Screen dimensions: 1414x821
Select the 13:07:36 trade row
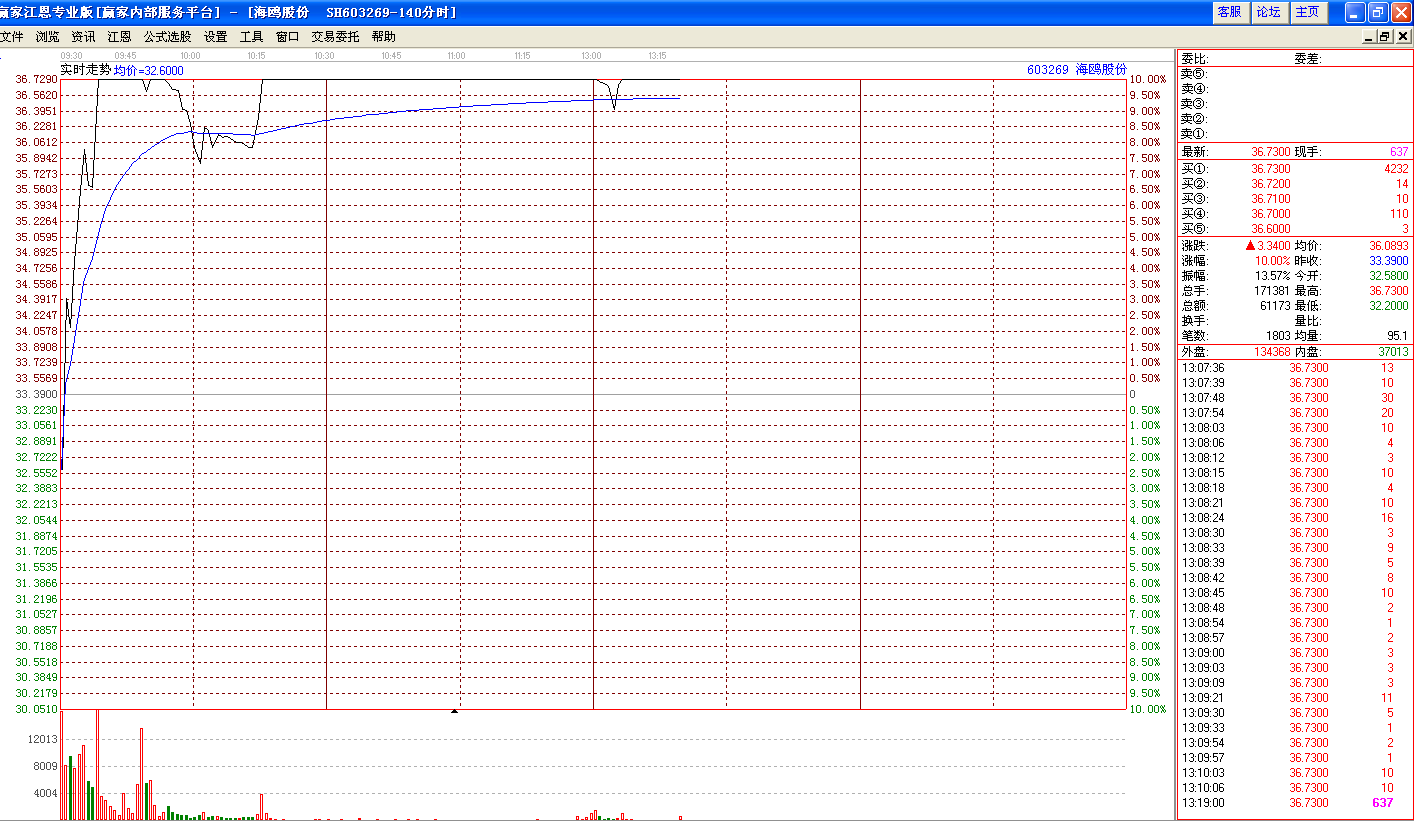[x=1294, y=368]
